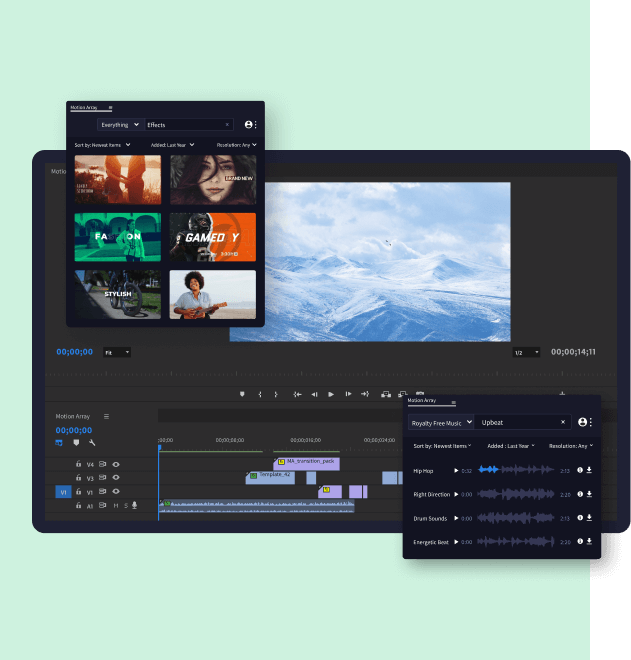Image resolution: width=631 pixels, height=660 pixels.
Task: Select the GAMEDAY template thumbnail
Action: [212, 237]
